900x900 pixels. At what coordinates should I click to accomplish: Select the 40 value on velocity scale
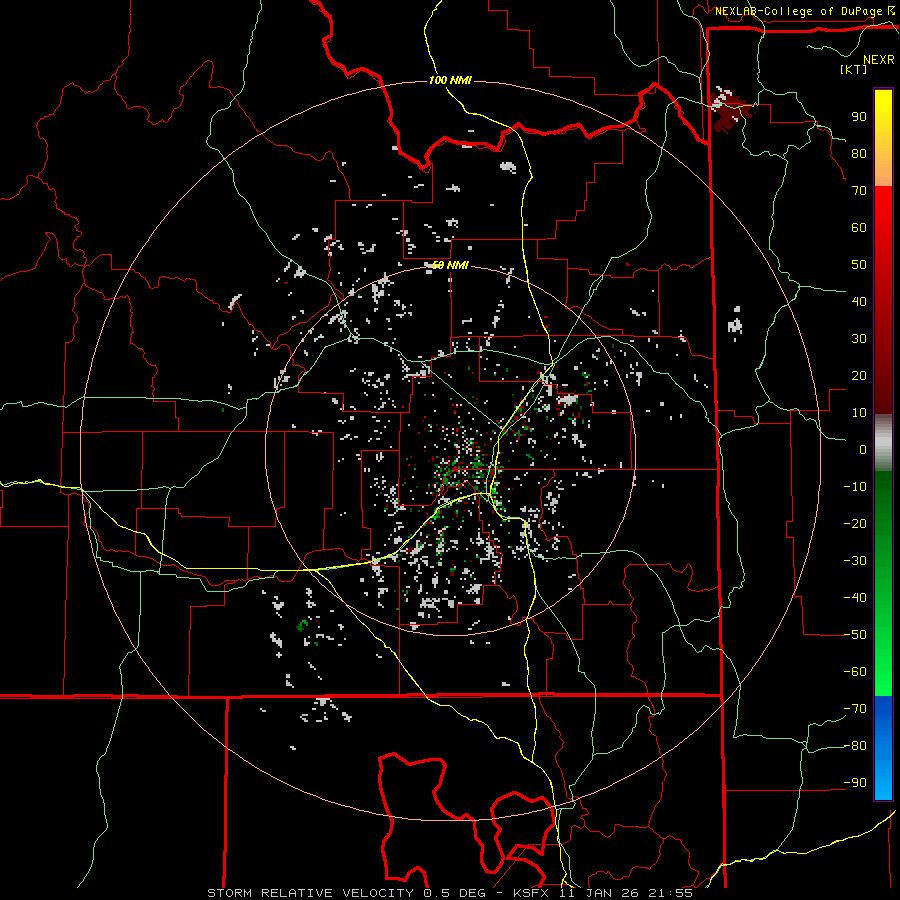pos(859,301)
